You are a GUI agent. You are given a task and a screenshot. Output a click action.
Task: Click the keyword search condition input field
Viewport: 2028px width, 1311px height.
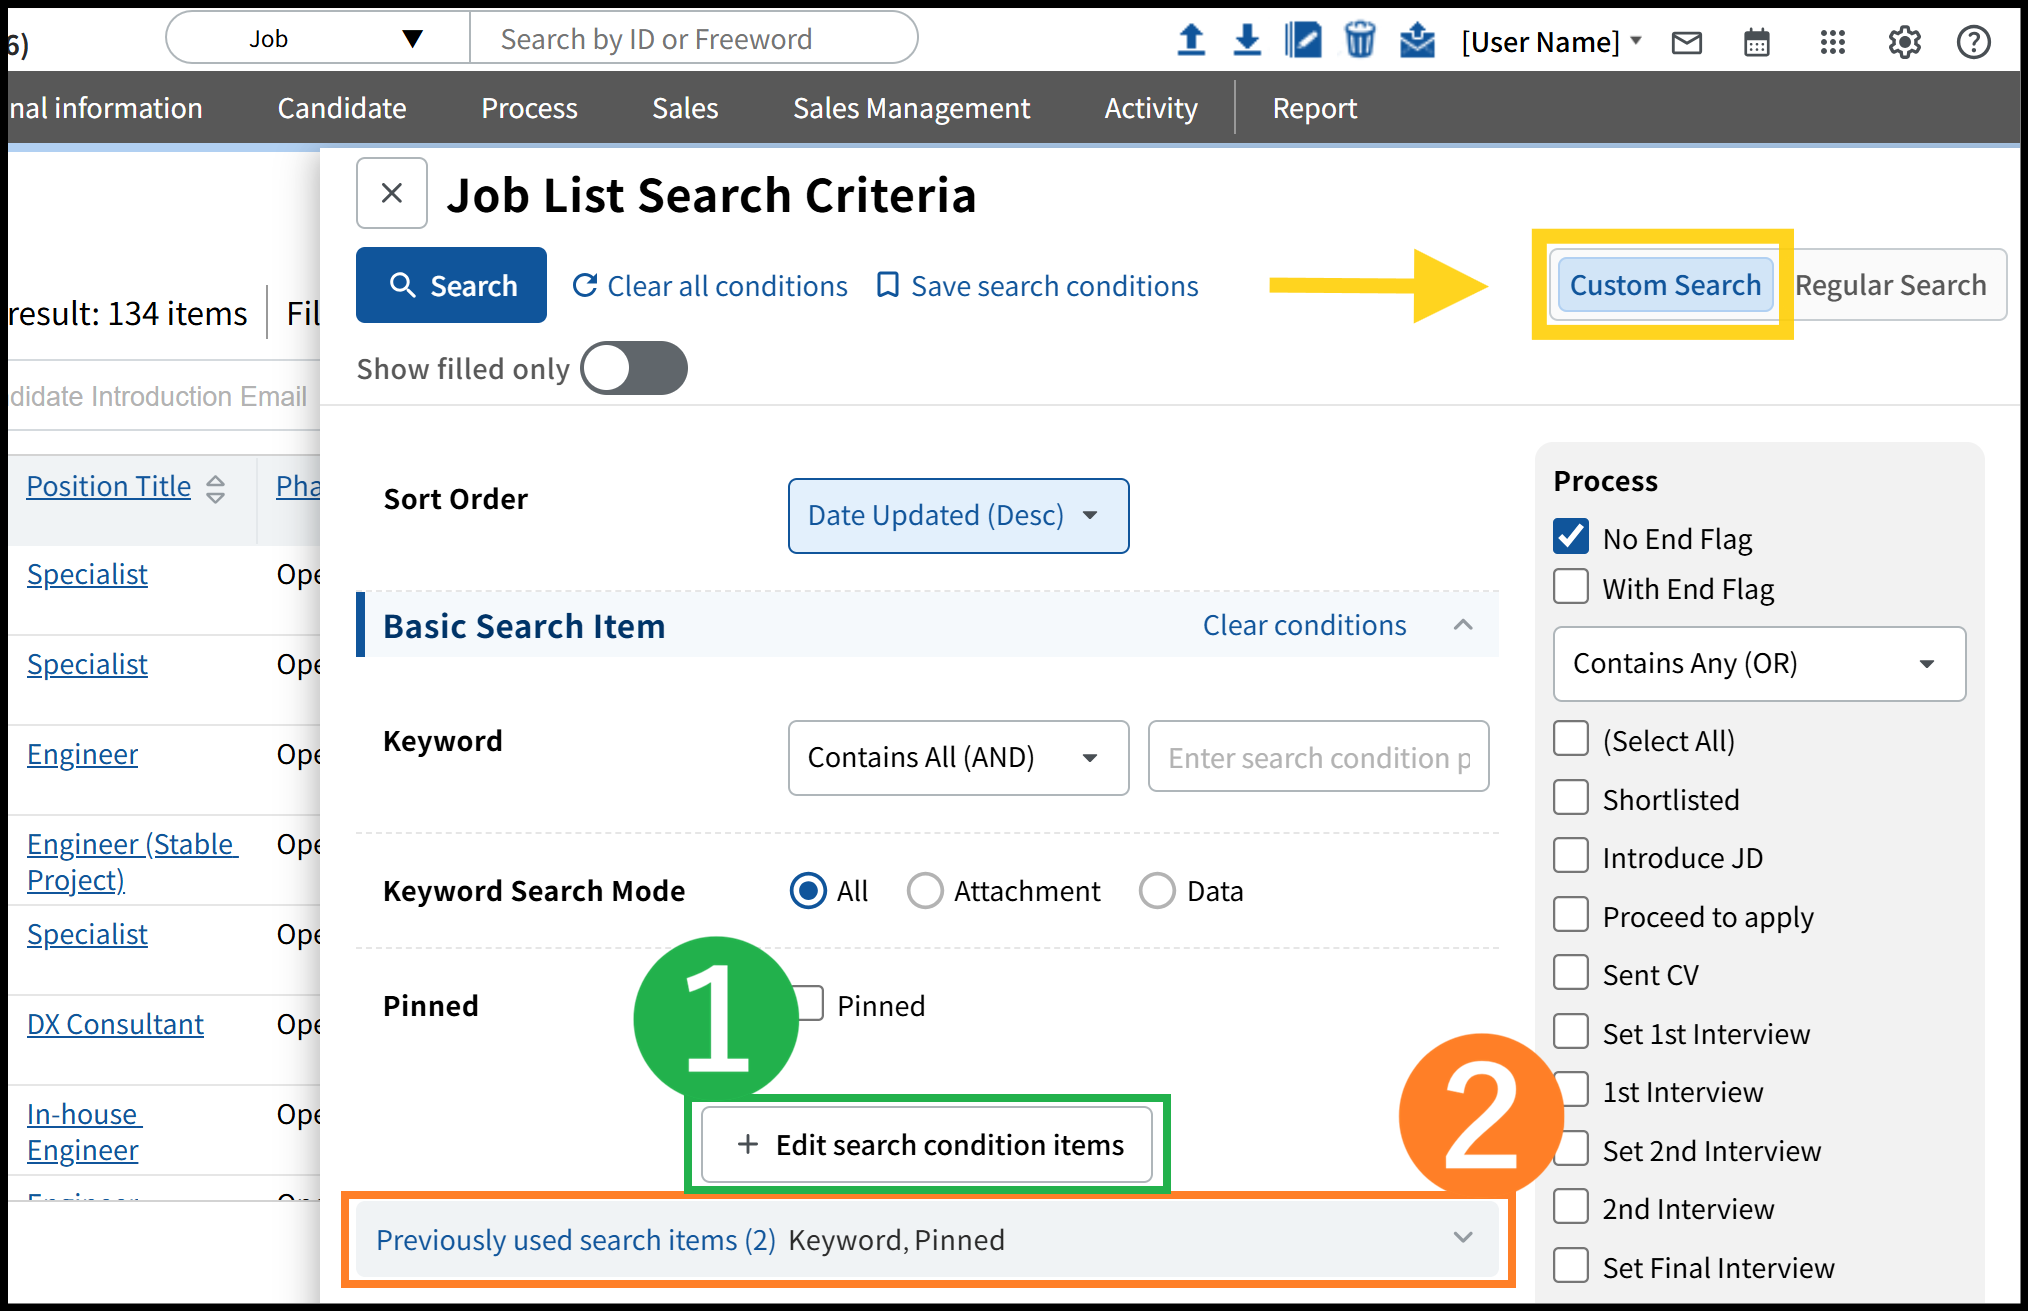pos(1318,758)
